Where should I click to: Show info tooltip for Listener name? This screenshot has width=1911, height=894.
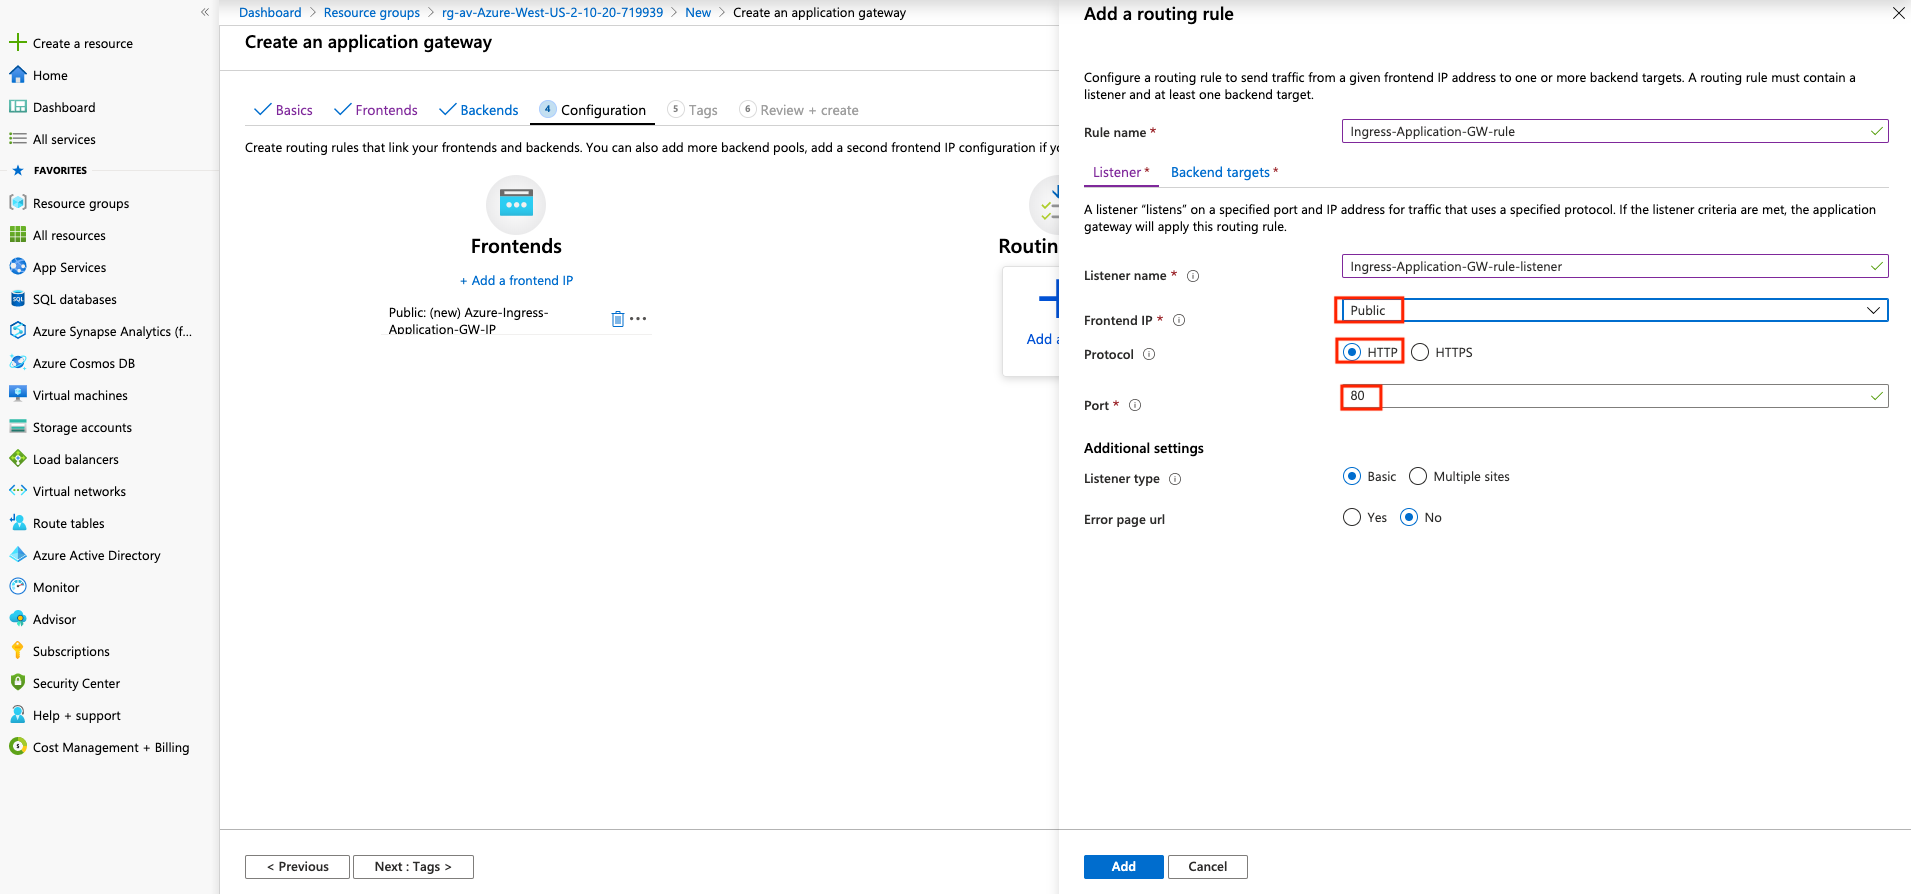(1193, 276)
